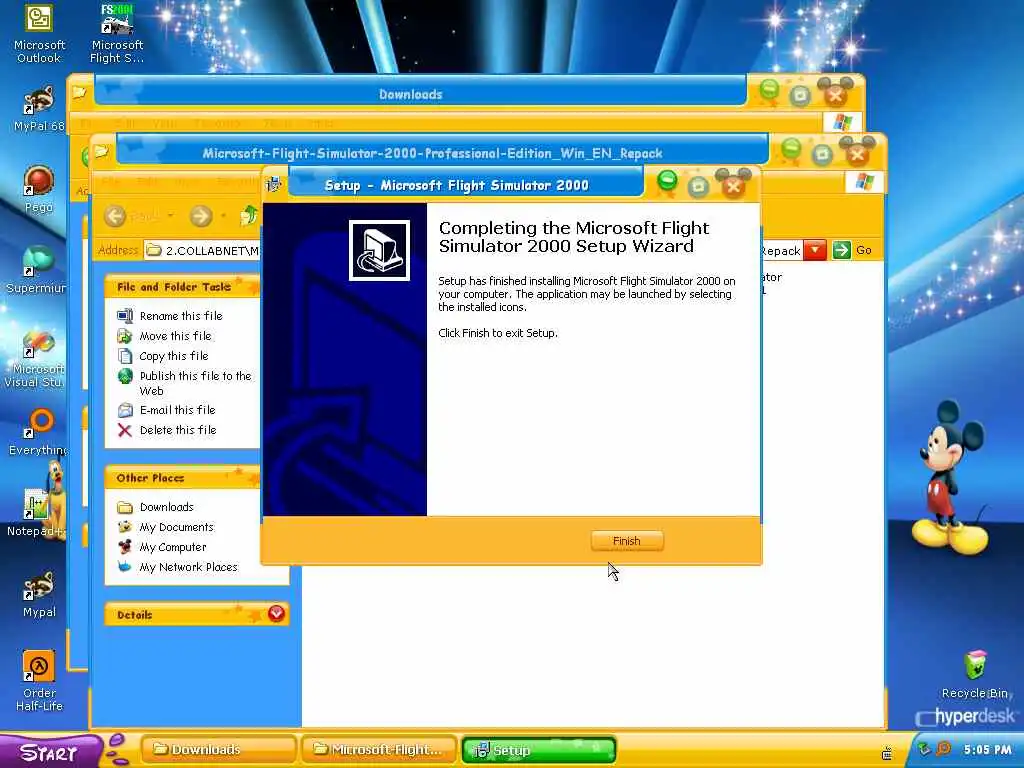Click the green Go arrow button

842,250
